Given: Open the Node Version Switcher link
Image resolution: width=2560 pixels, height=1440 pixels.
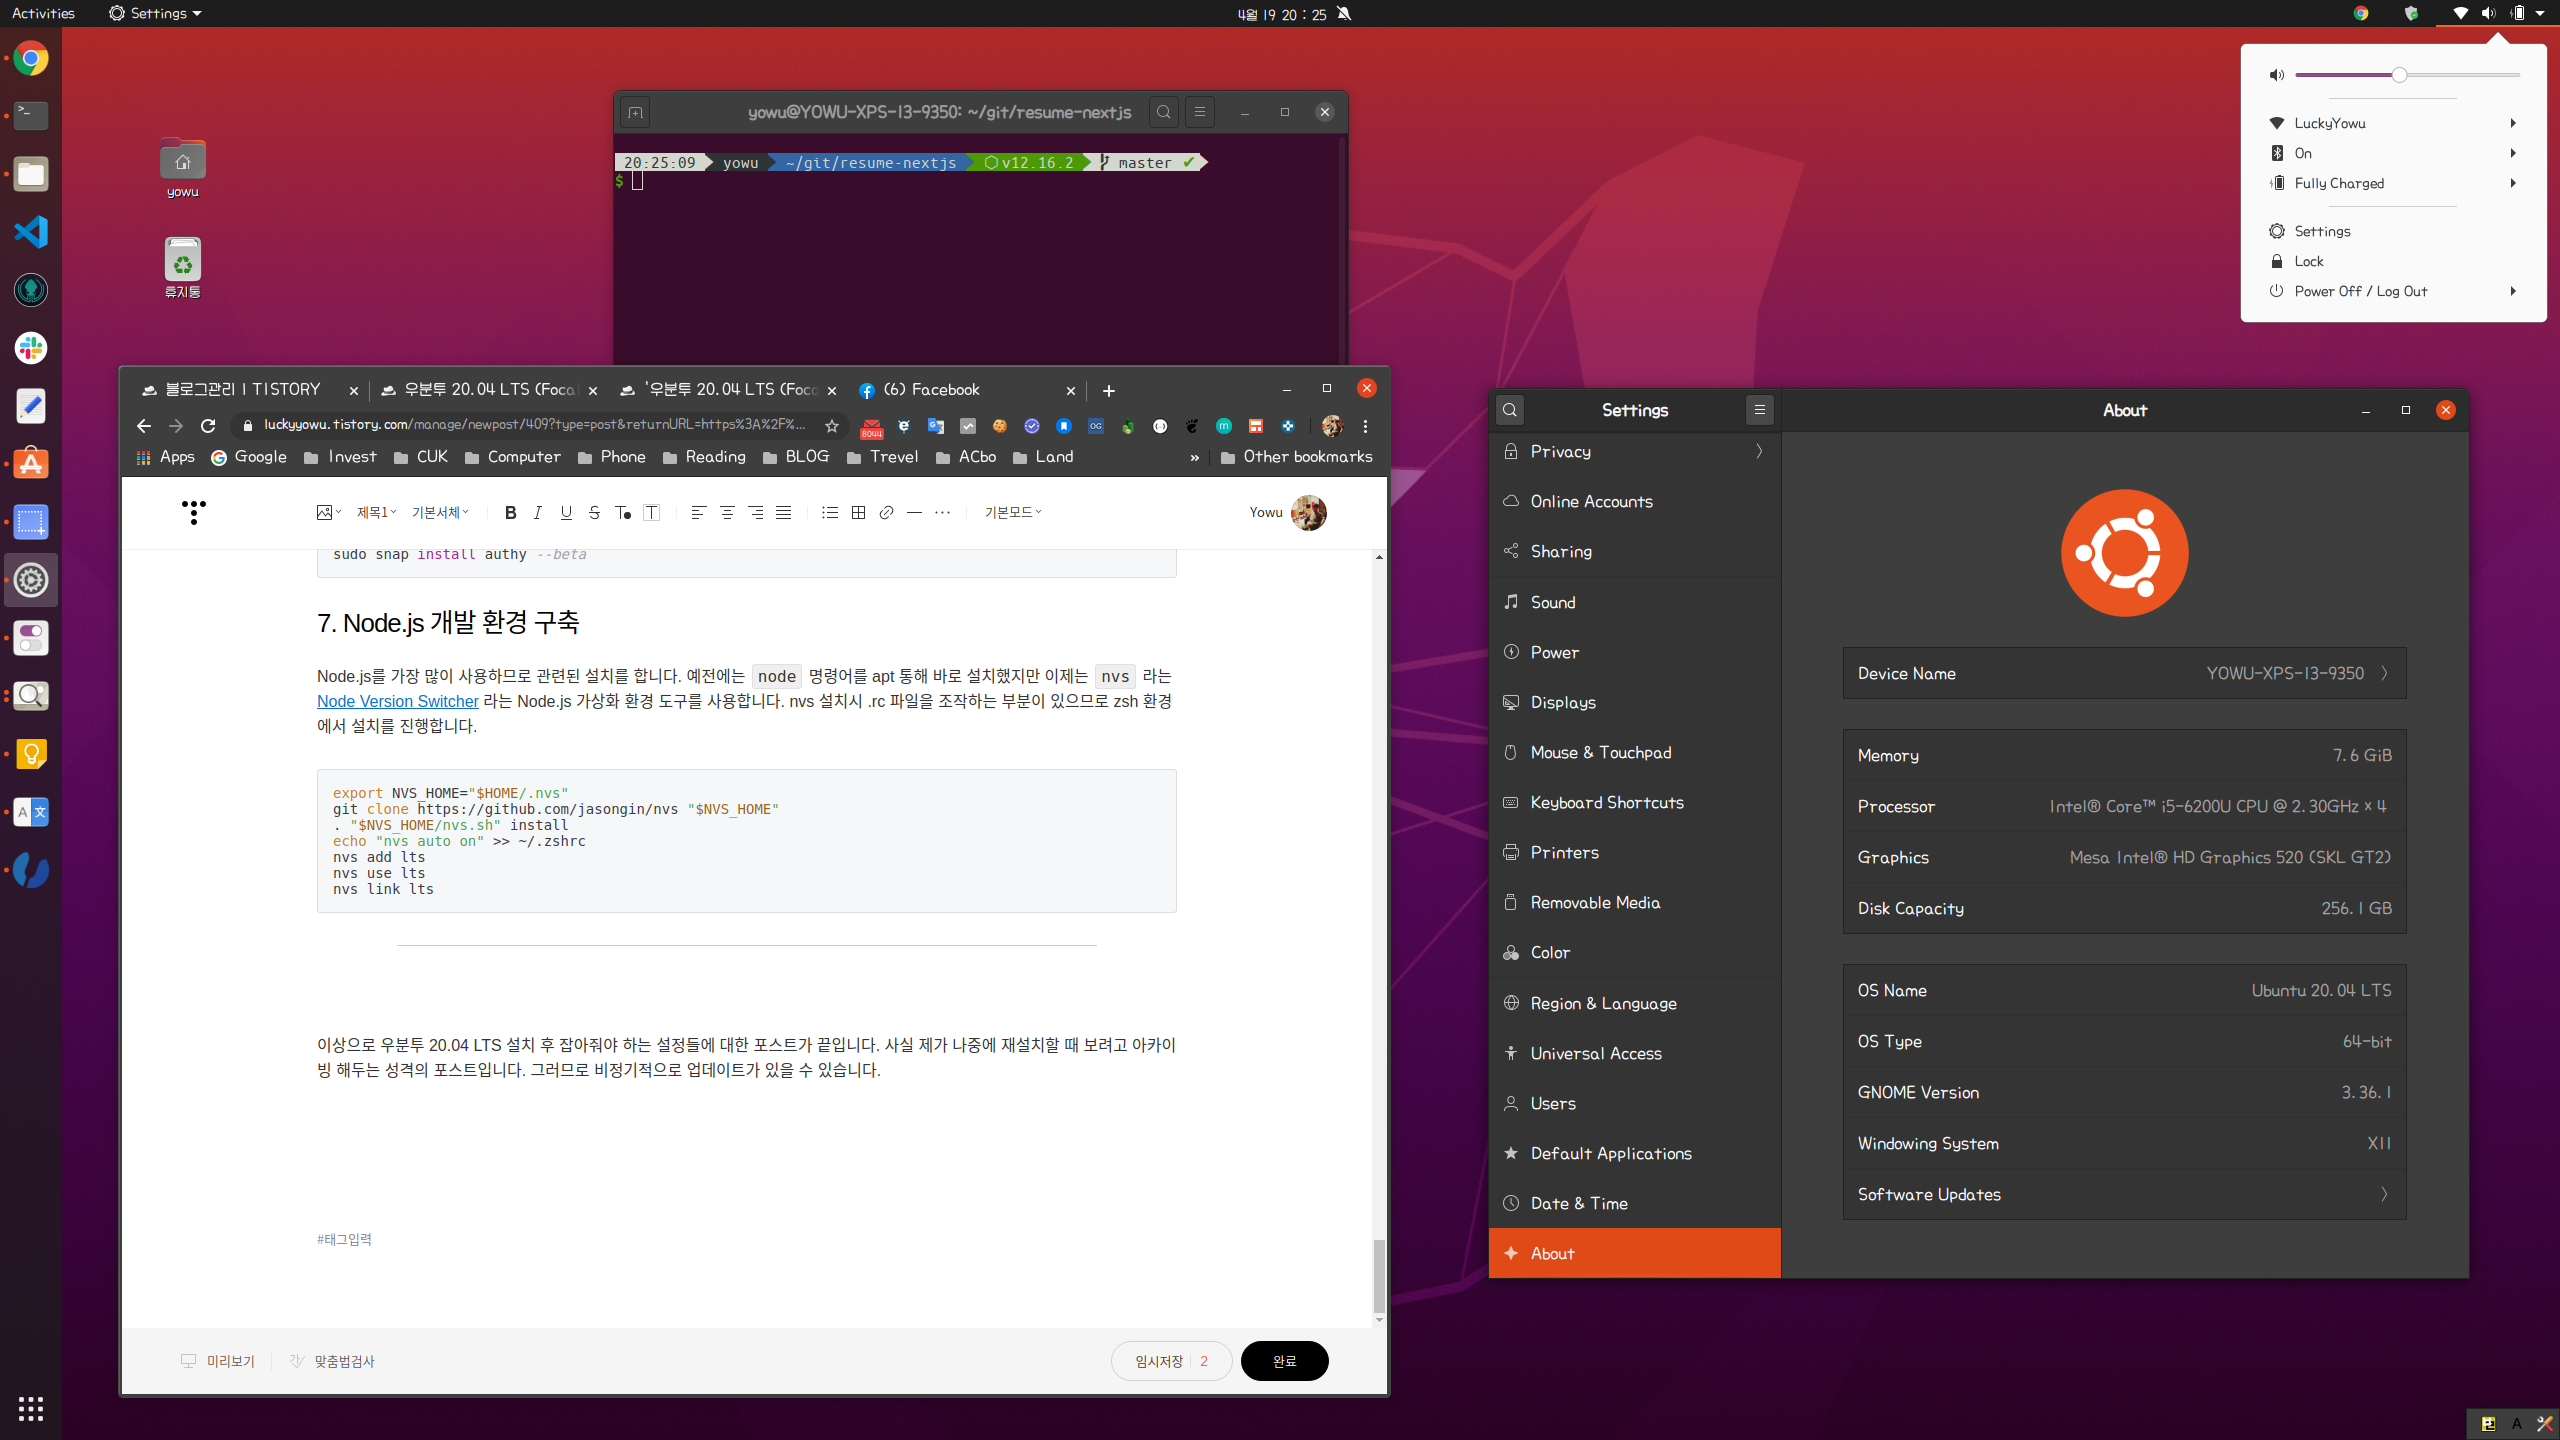Looking at the screenshot, I should tap(397, 701).
